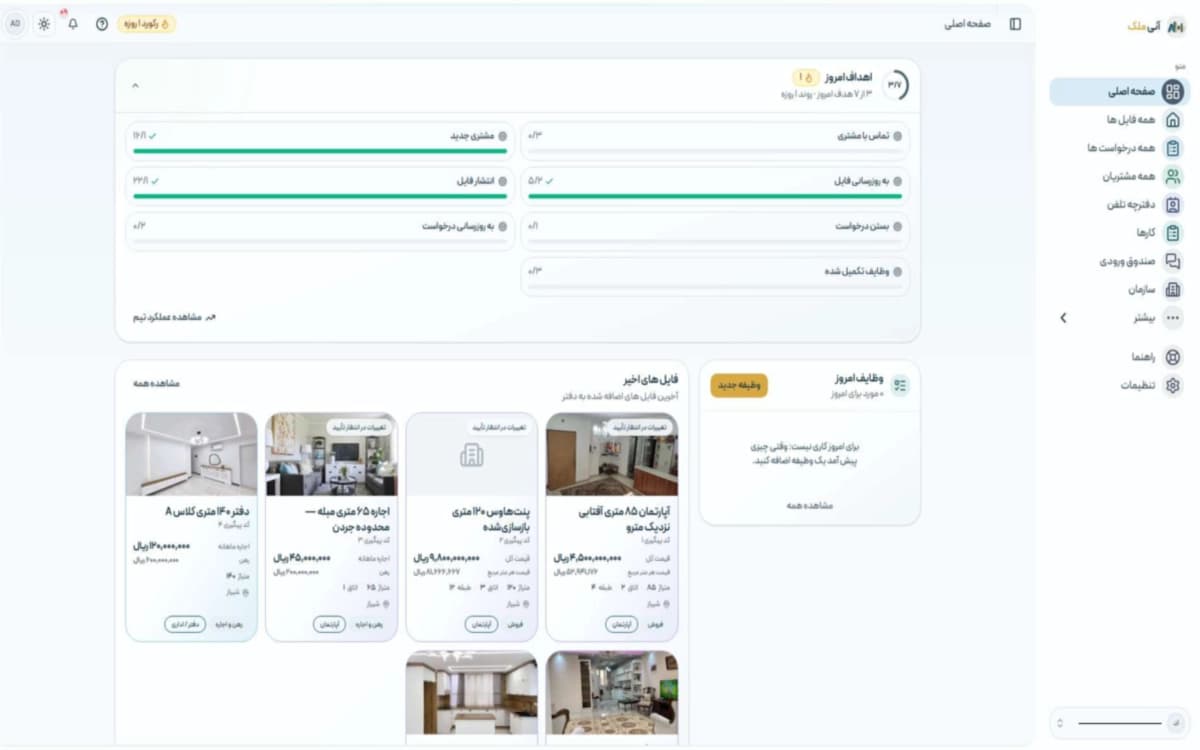Click the به روزرسانی فایل progress bar
This screenshot has height=750, width=1200.
(715, 196)
